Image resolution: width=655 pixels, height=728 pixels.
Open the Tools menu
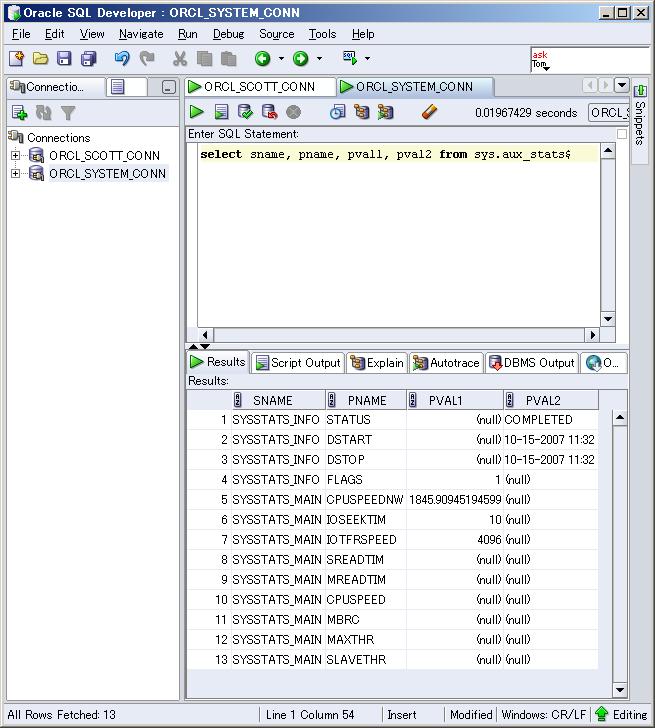pyautogui.click(x=322, y=34)
